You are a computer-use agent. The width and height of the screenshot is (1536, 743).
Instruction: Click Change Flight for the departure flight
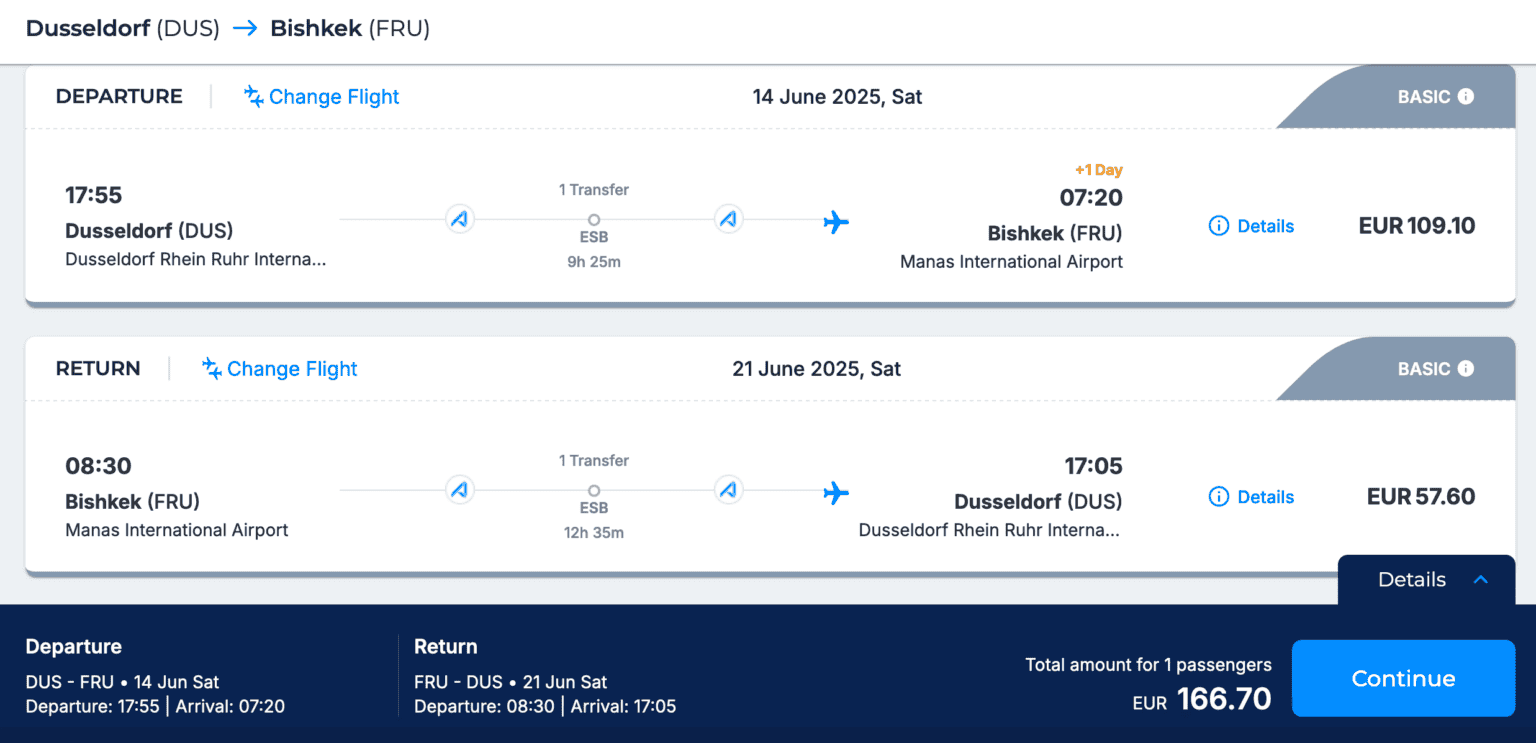pyautogui.click(x=333, y=97)
